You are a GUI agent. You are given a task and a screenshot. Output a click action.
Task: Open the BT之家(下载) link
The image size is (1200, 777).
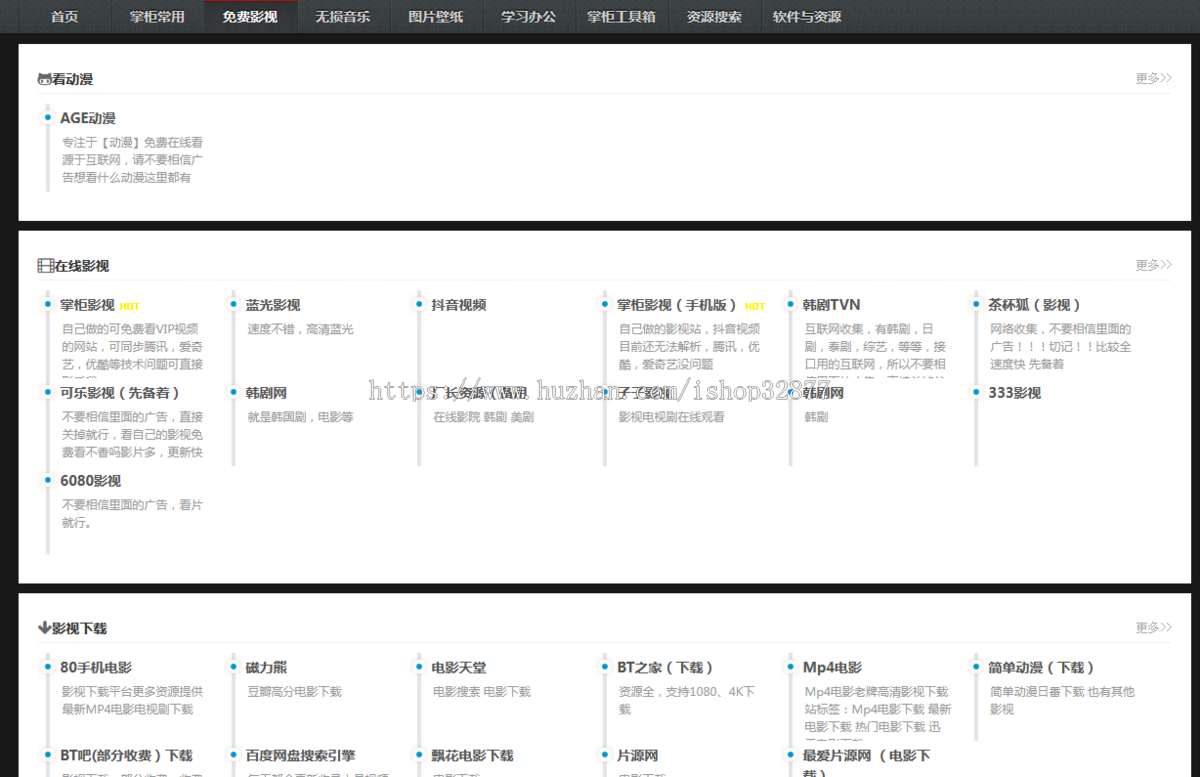(x=666, y=667)
